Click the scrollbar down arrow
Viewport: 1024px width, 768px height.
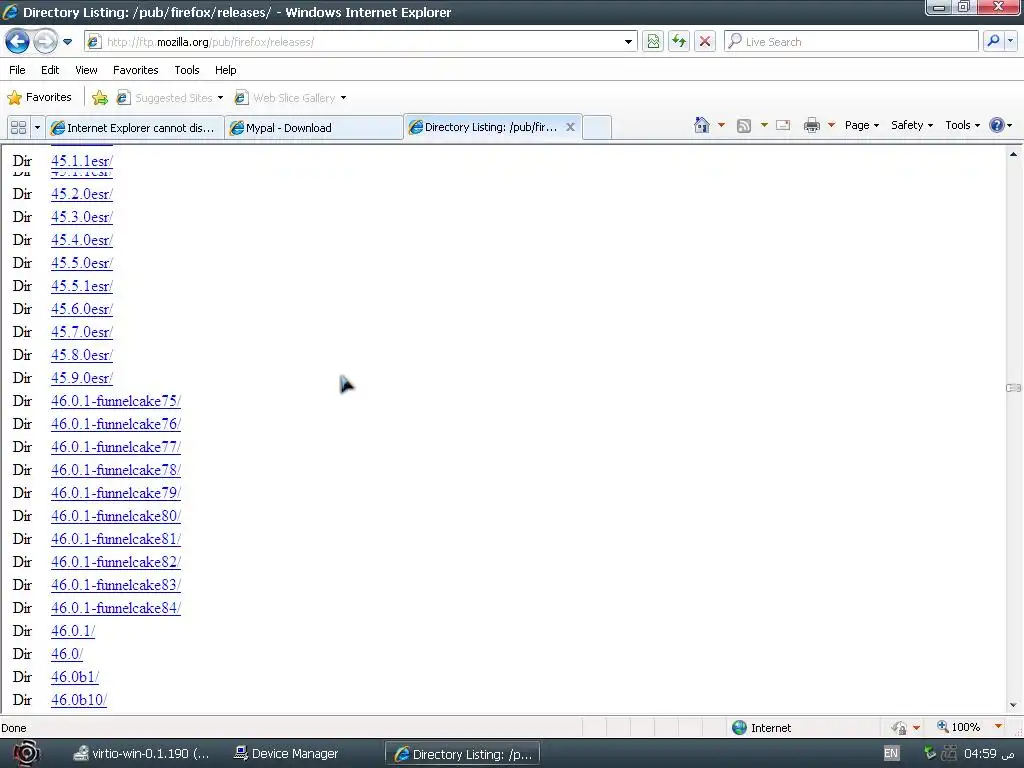[1014, 705]
